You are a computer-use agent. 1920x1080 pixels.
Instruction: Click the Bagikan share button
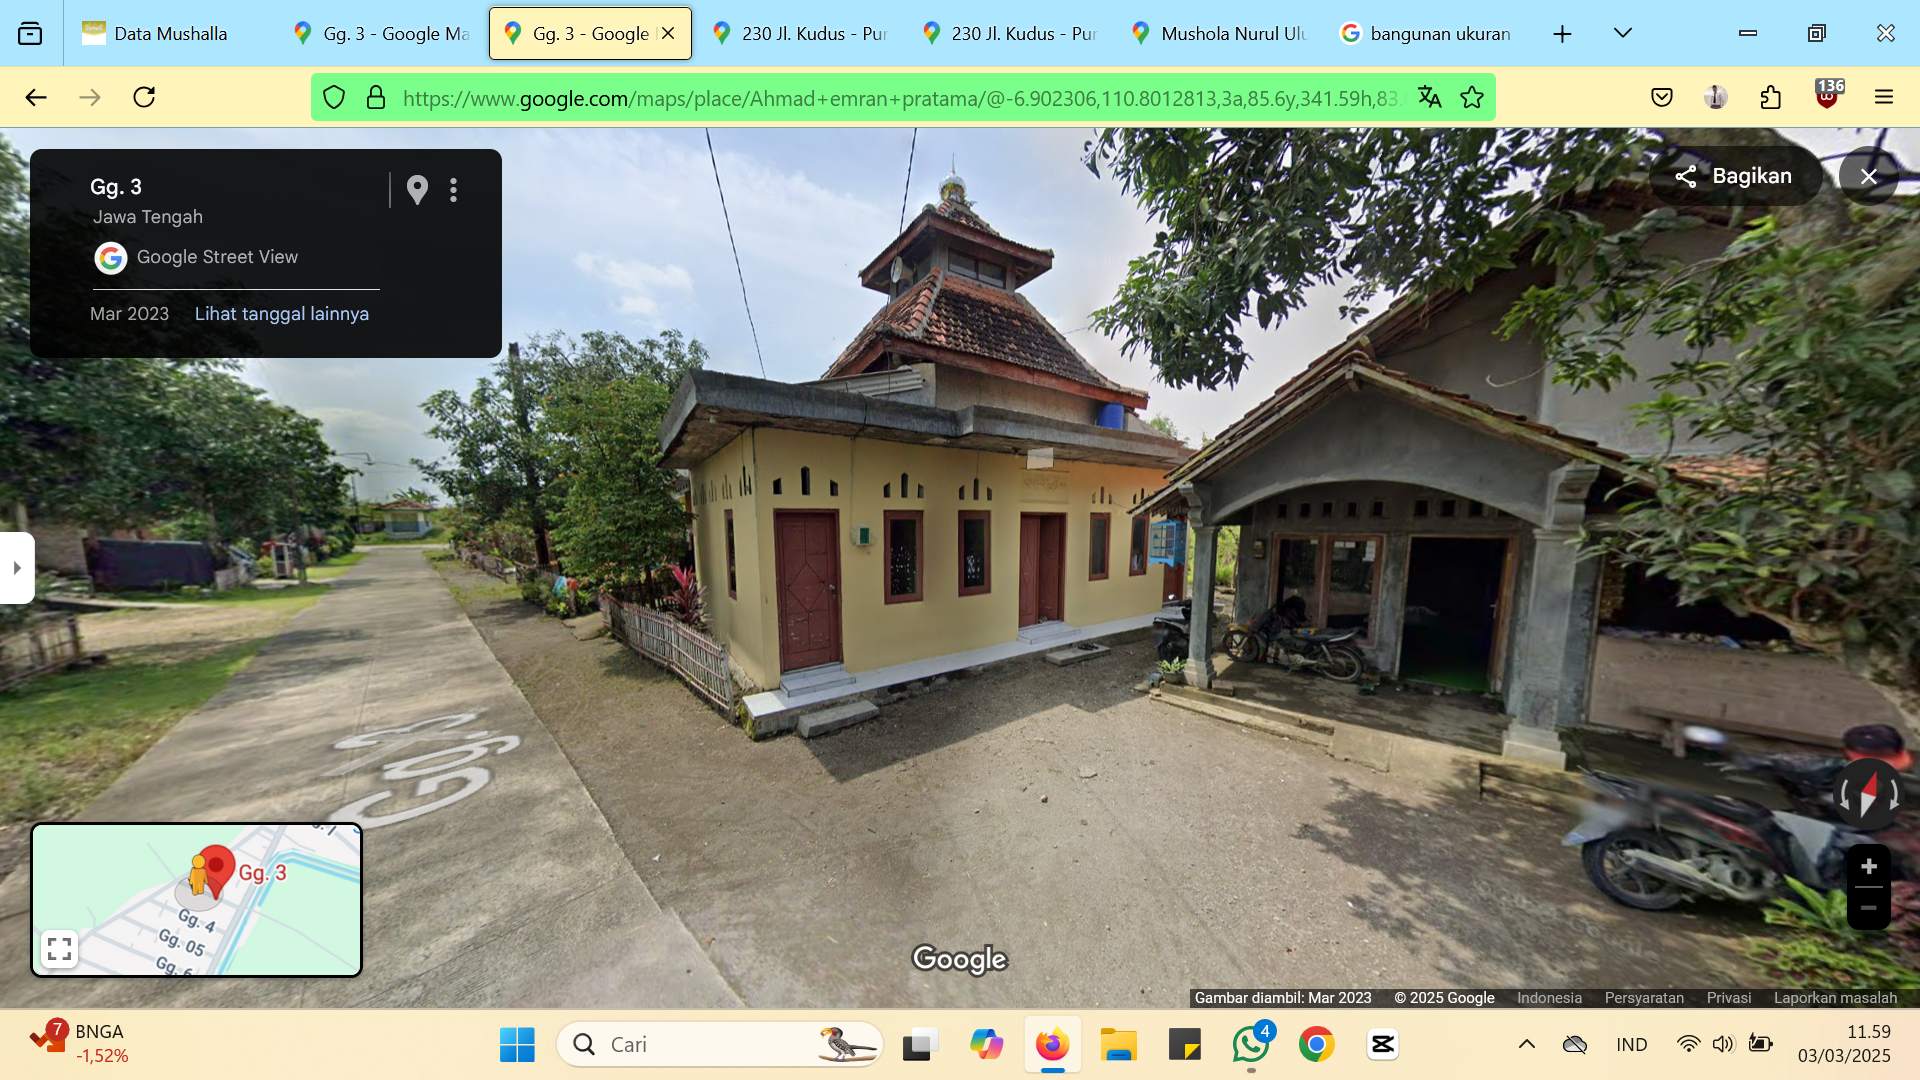pos(1734,176)
